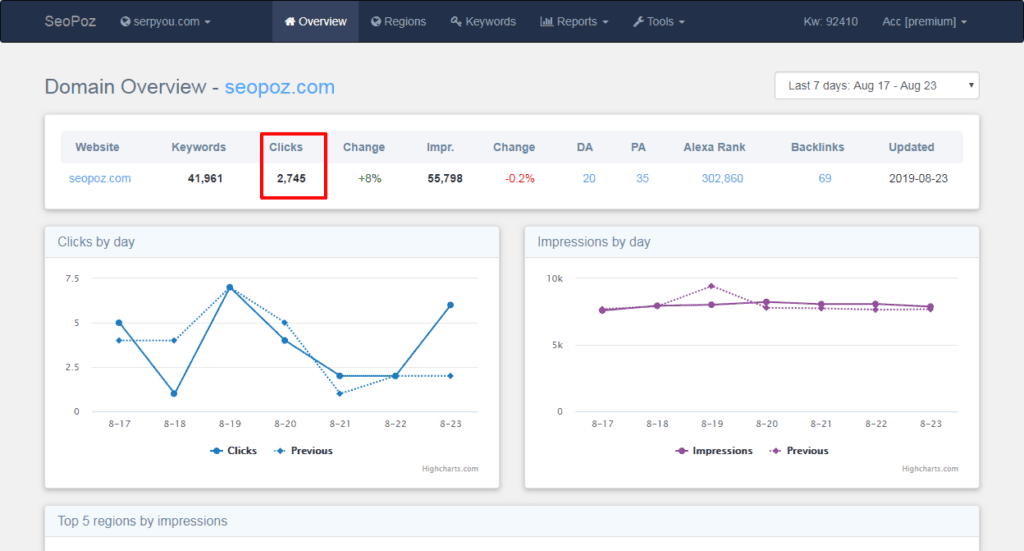Click the Clicks by day panel title
This screenshot has width=1024, height=551.
pyautogui.click(x=96, y=242)
